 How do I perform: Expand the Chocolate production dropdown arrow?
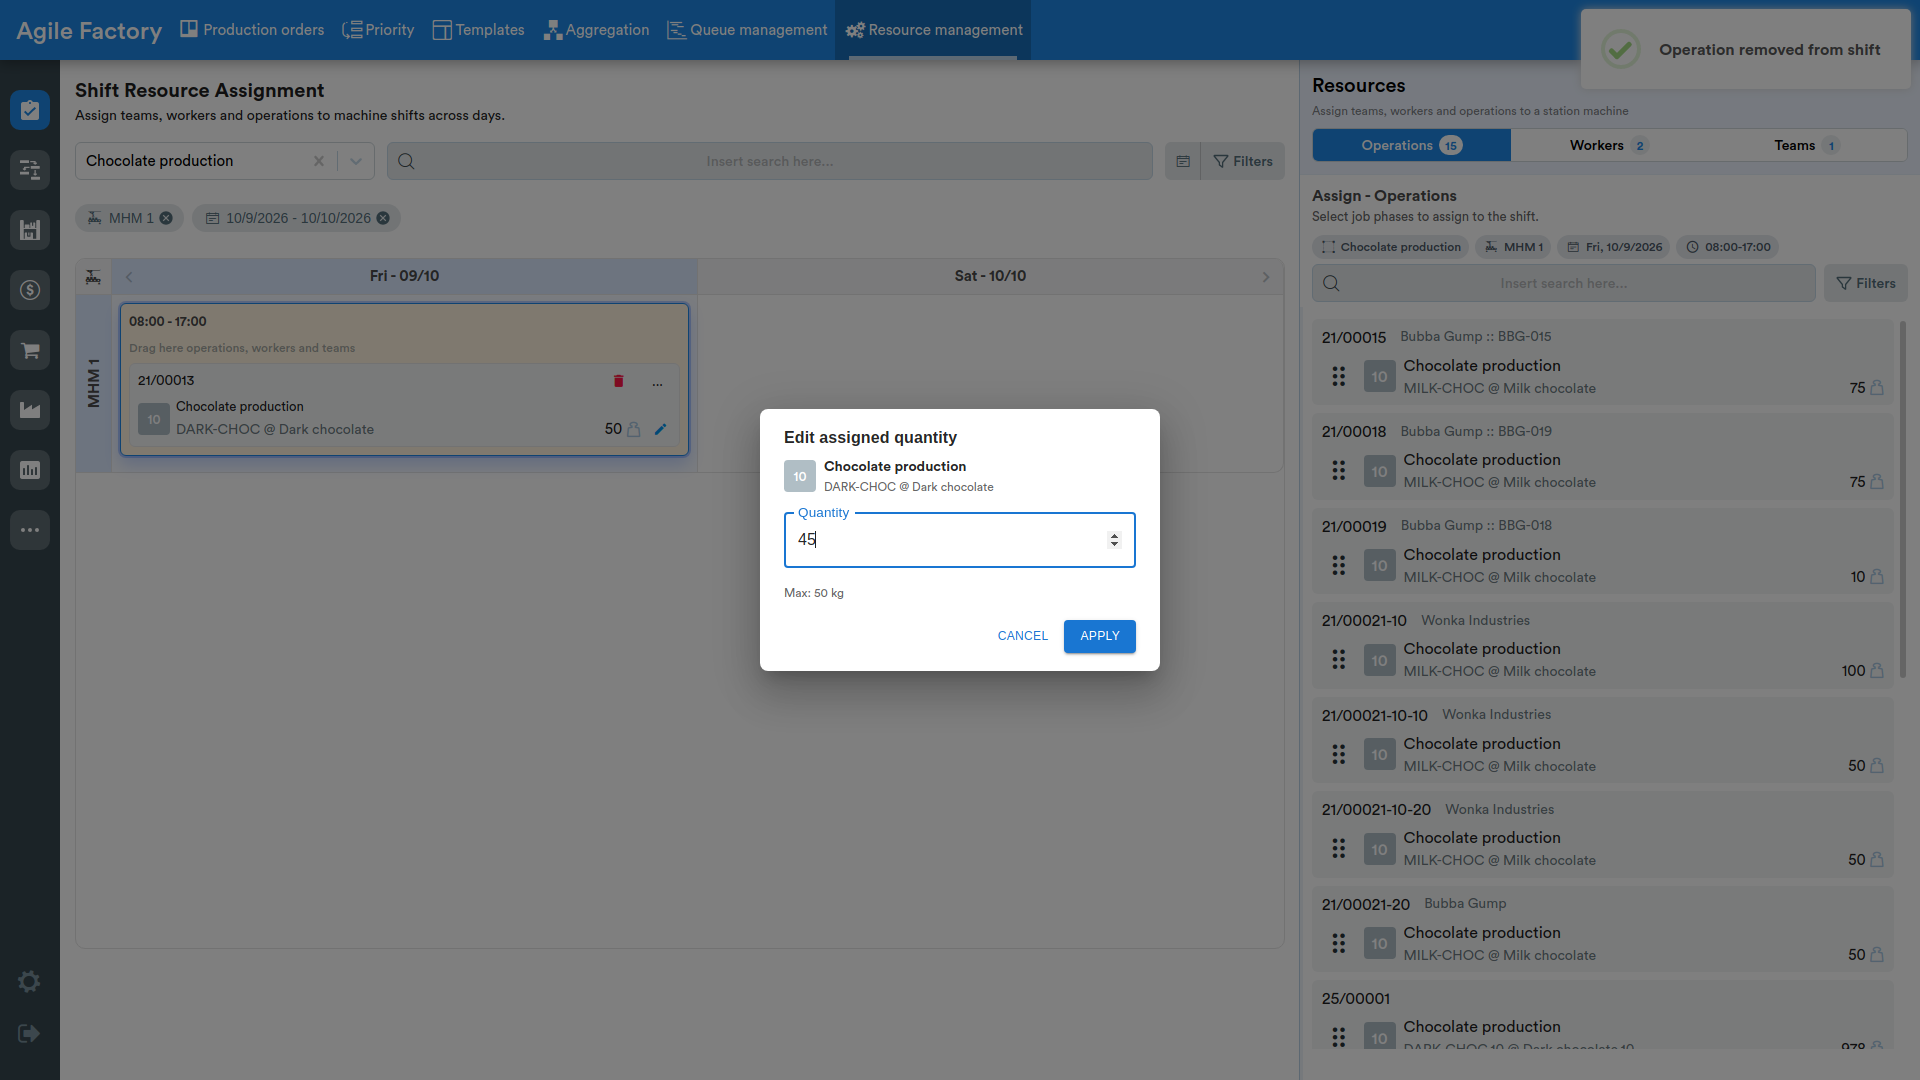pyautogui.click(x=355, y=161)
